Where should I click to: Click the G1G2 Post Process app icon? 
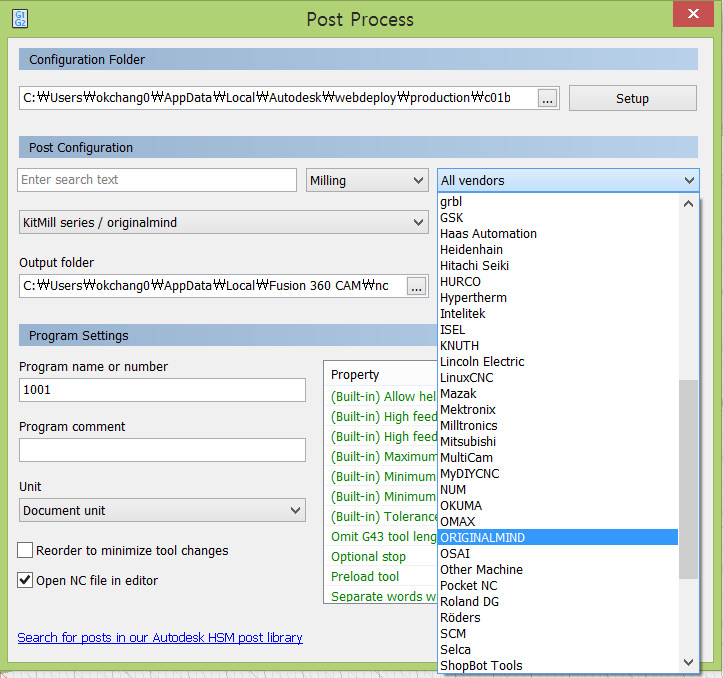20,19
